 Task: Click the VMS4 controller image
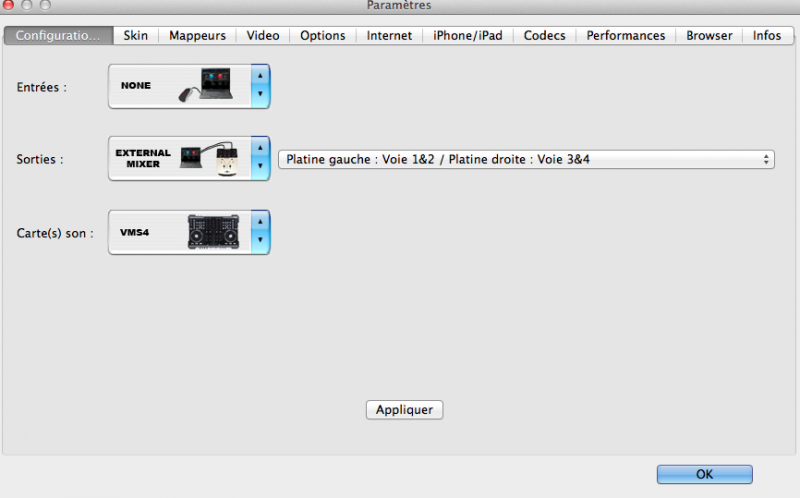(x=213, y=232)
